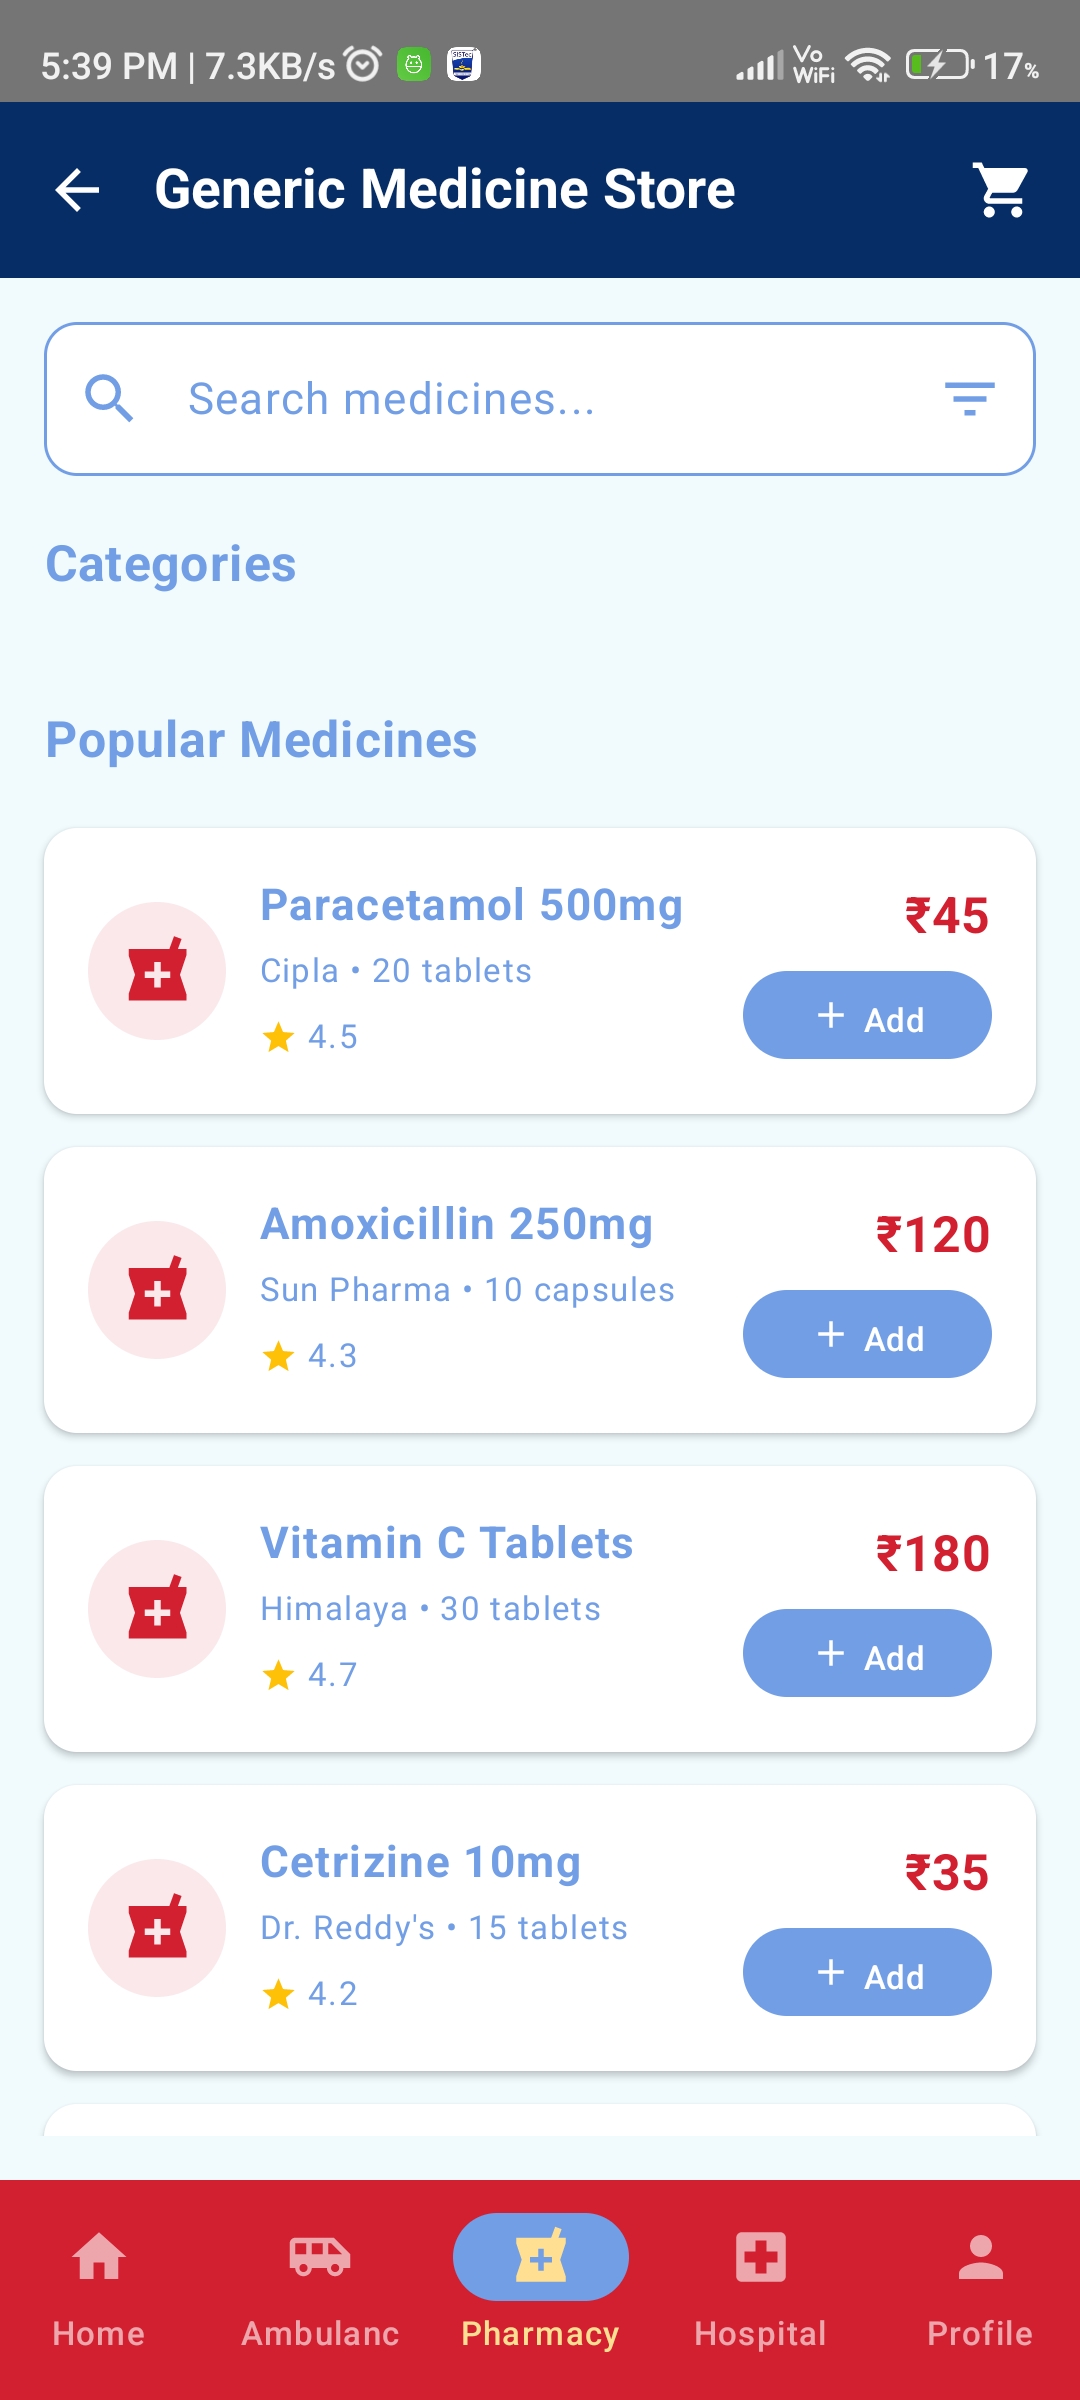Tap the Cetrizine 10mg medicine icon

pos(157,1928)
